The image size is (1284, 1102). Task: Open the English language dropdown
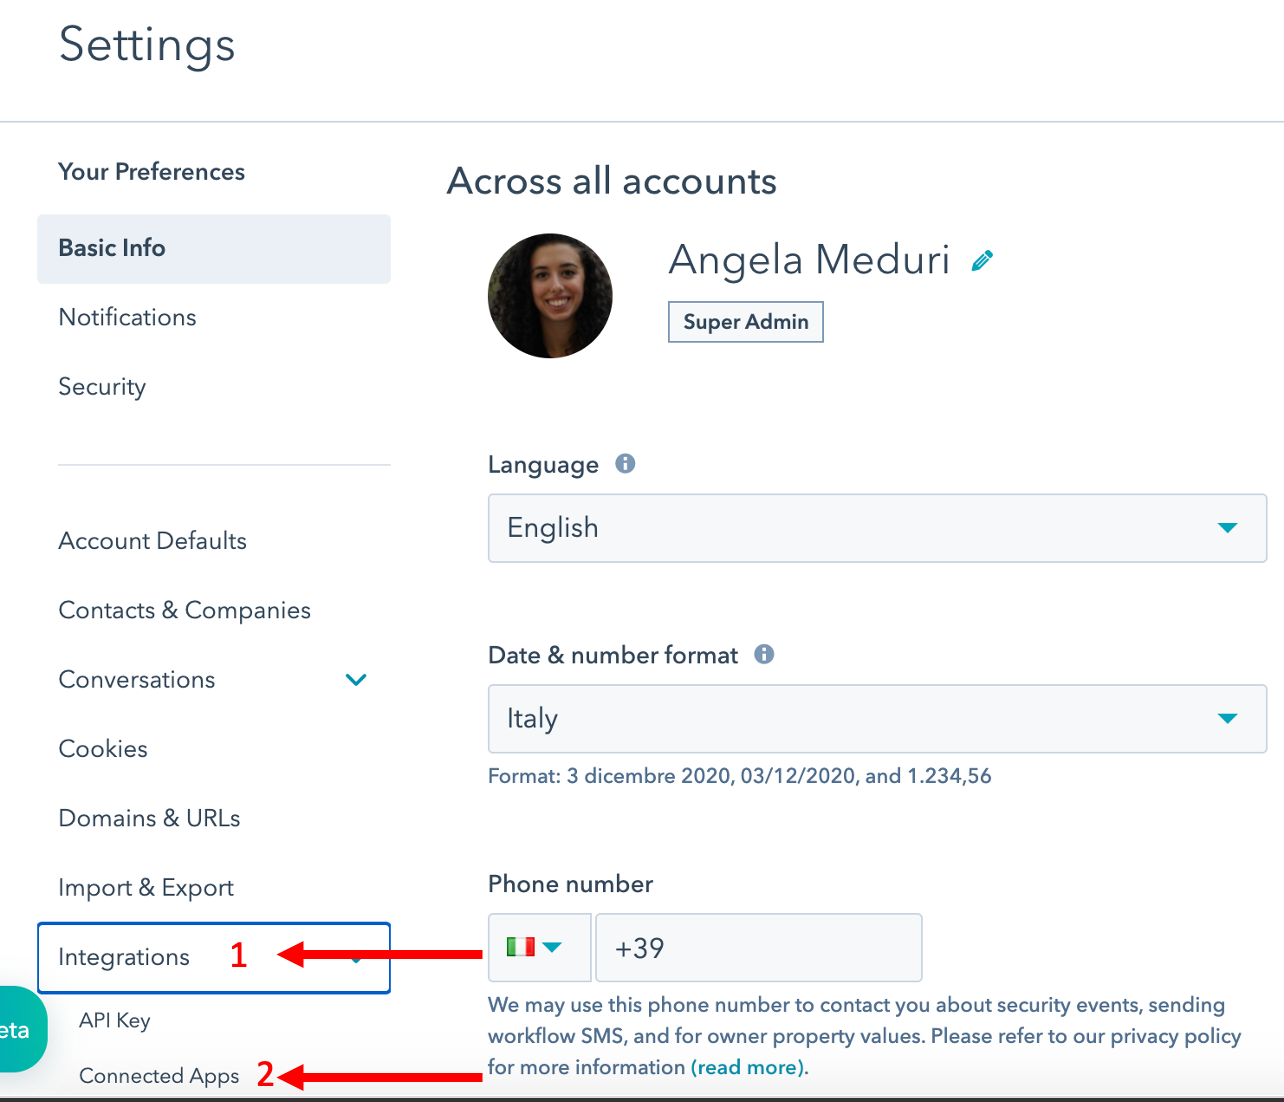pos(877,528)
